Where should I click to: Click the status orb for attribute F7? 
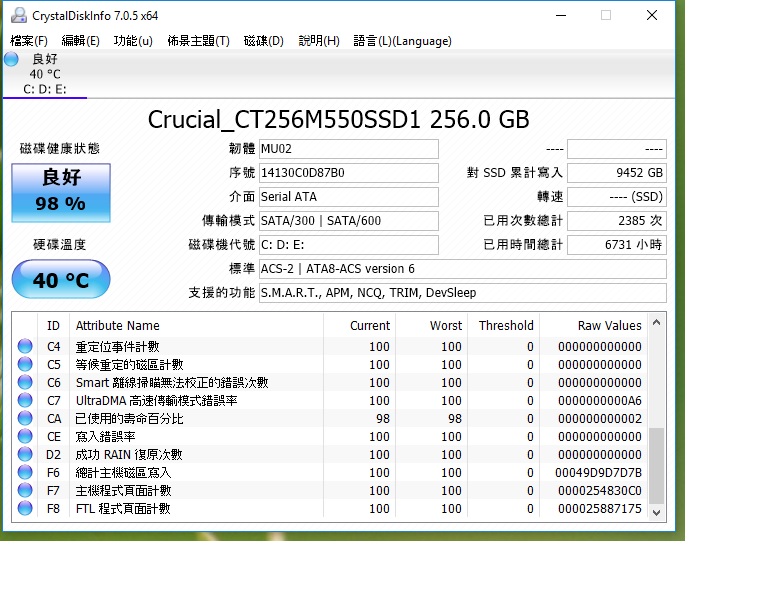25,490
